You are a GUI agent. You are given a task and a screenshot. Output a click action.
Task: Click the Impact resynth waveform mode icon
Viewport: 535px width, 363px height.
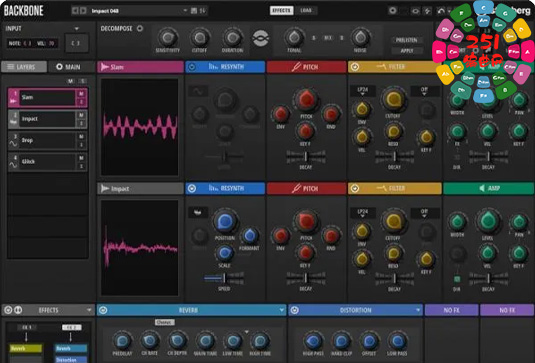(198, 213)
